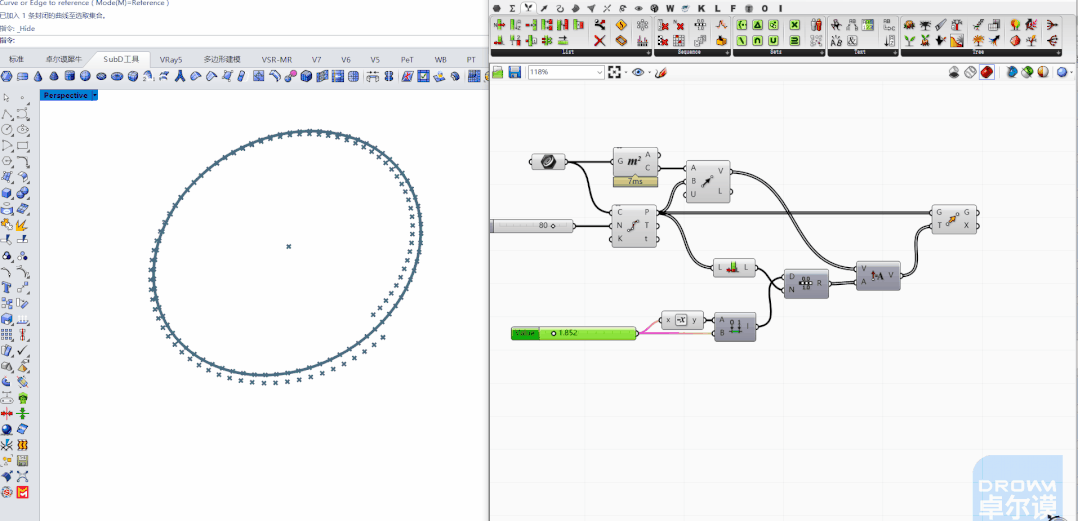Save the Grasshopper document (floppy icon)
Image resolution: width=1078 pixels, height=521 pixels.
514,72
